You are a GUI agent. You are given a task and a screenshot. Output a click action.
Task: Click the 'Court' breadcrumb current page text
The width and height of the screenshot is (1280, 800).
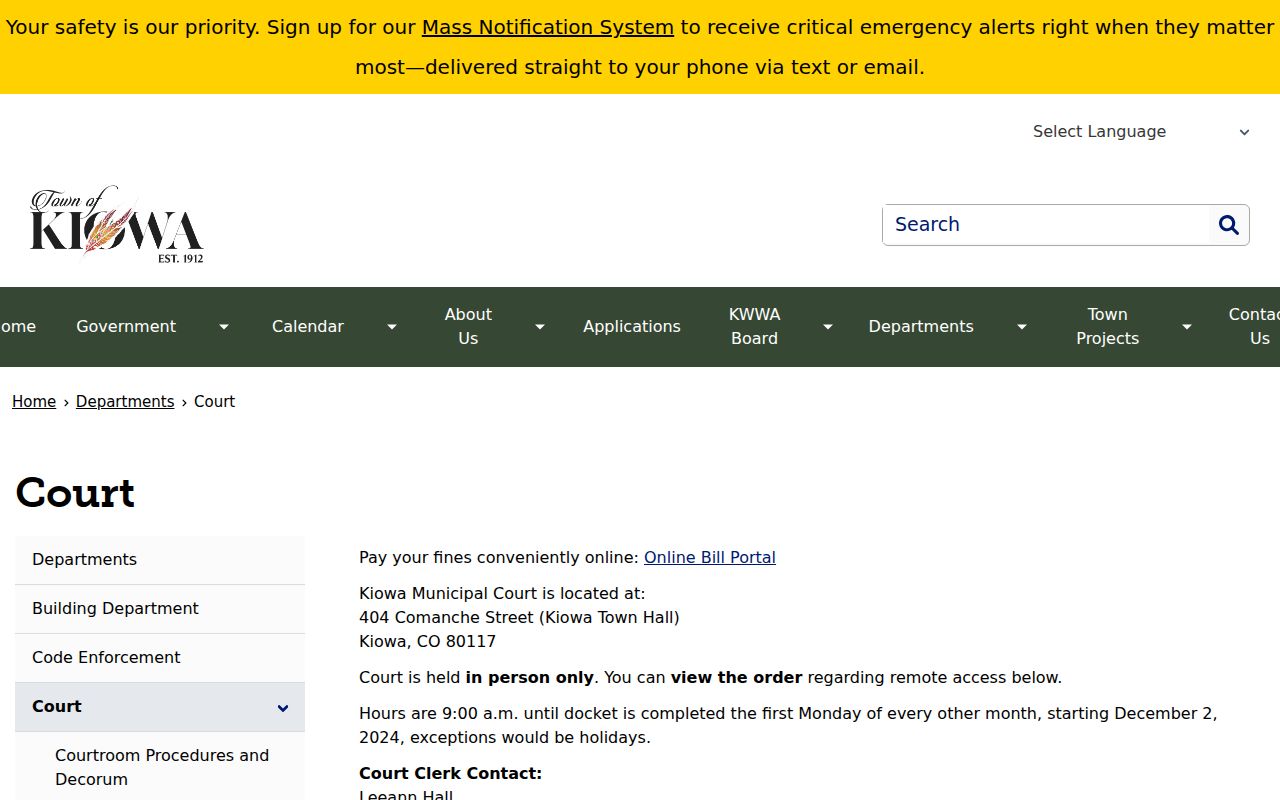coord(214,402)
